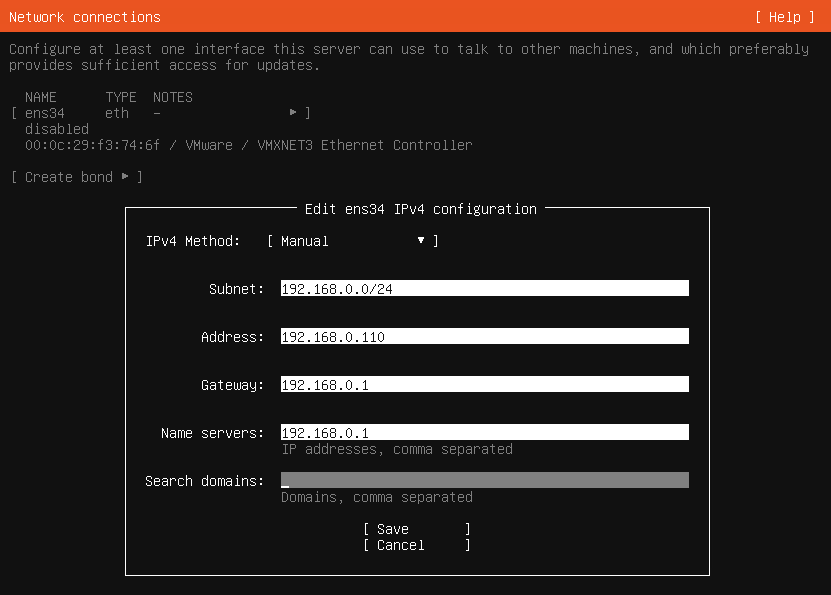831x595 pixels.
Task: Click the Edit ens34 IPv4 configuration title
Action: (x=420, y=209)
